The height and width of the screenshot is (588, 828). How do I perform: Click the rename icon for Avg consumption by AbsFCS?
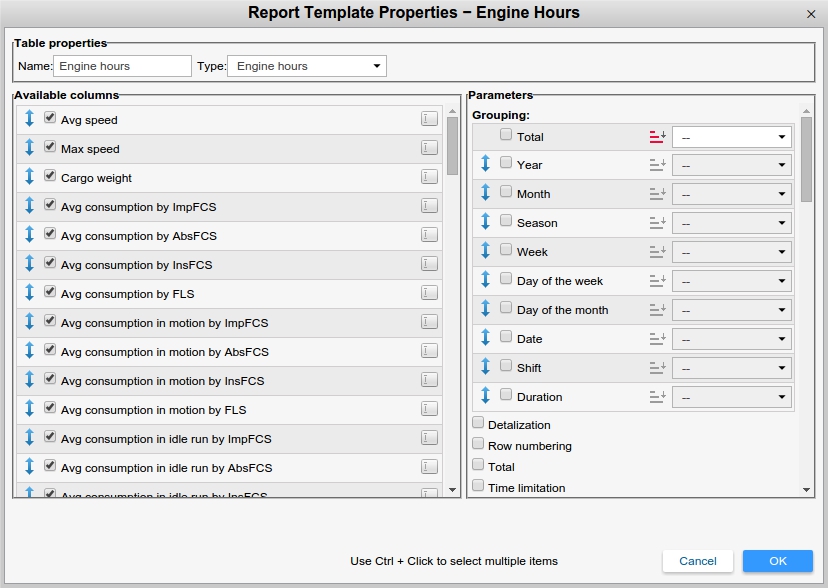tap(429, 235)
